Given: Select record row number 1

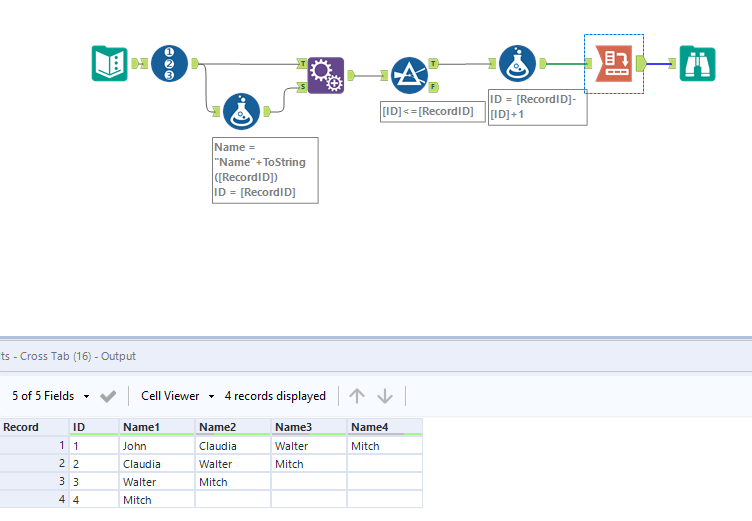Looking at the screenshot, I should click(34, 446).
